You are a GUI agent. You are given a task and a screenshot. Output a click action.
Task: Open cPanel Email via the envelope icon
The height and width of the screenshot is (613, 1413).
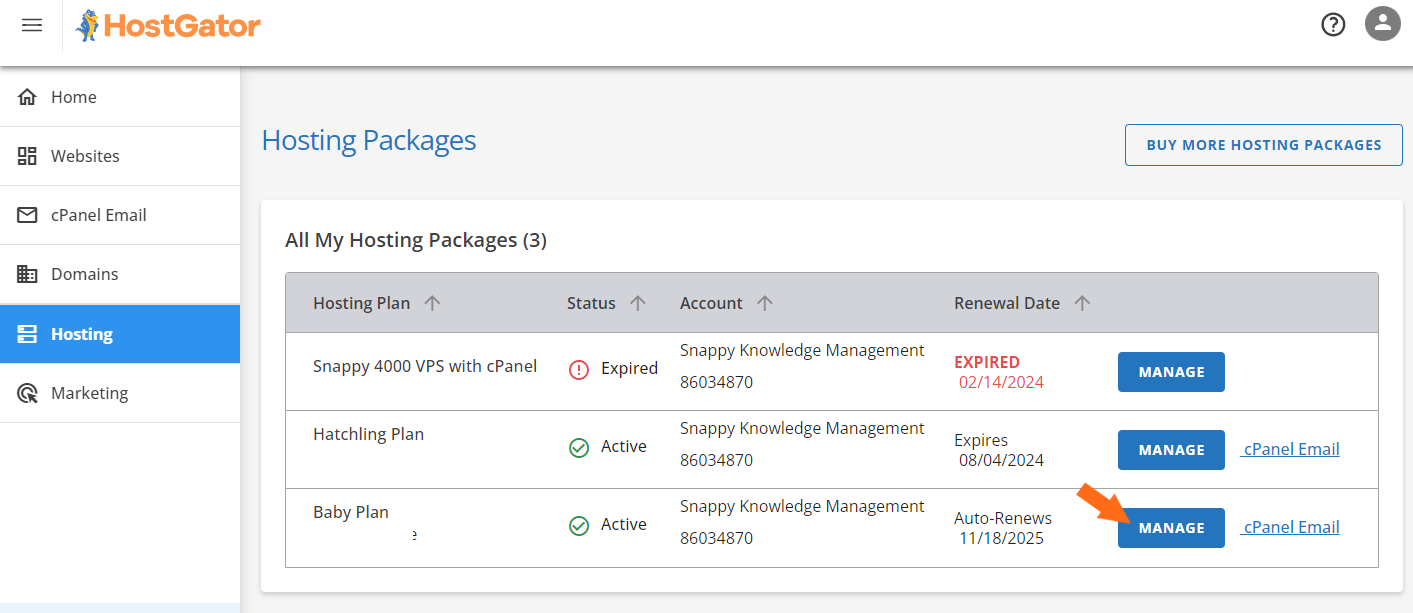pos(23,214)
